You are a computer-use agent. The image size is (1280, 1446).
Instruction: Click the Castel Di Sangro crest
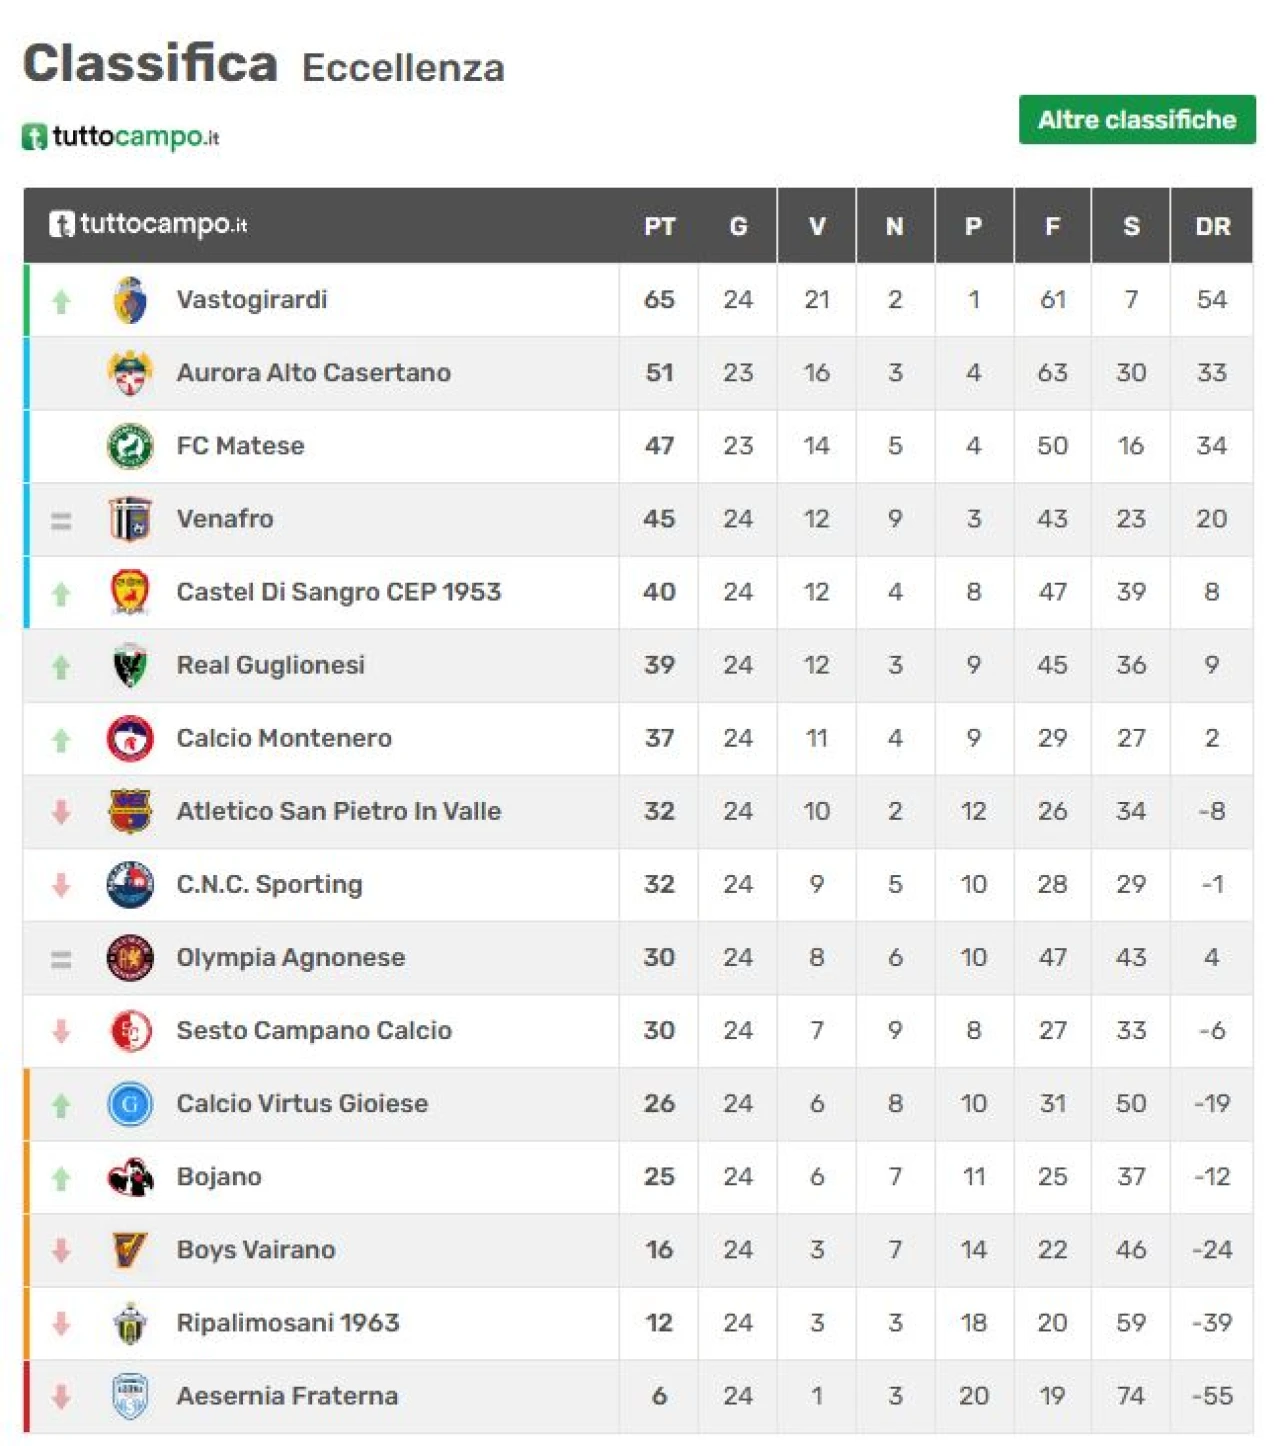click(x=130, y=592)
